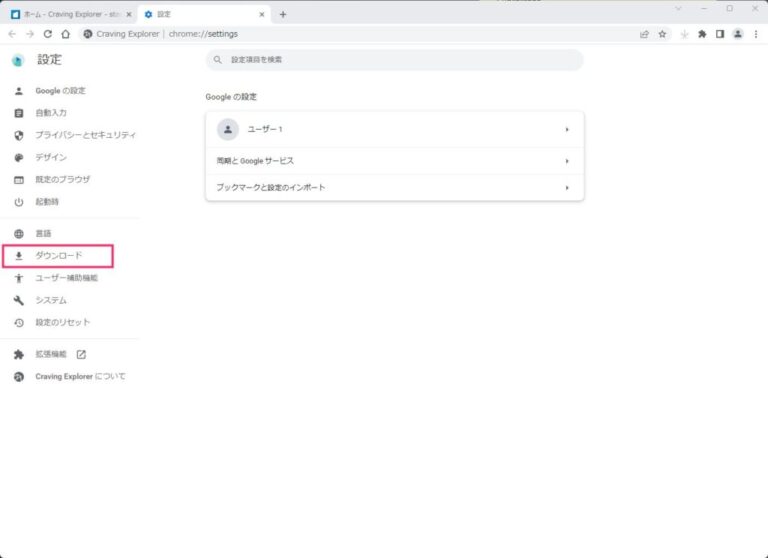Click the share page icon in address bar

click(x=644, y=34)
